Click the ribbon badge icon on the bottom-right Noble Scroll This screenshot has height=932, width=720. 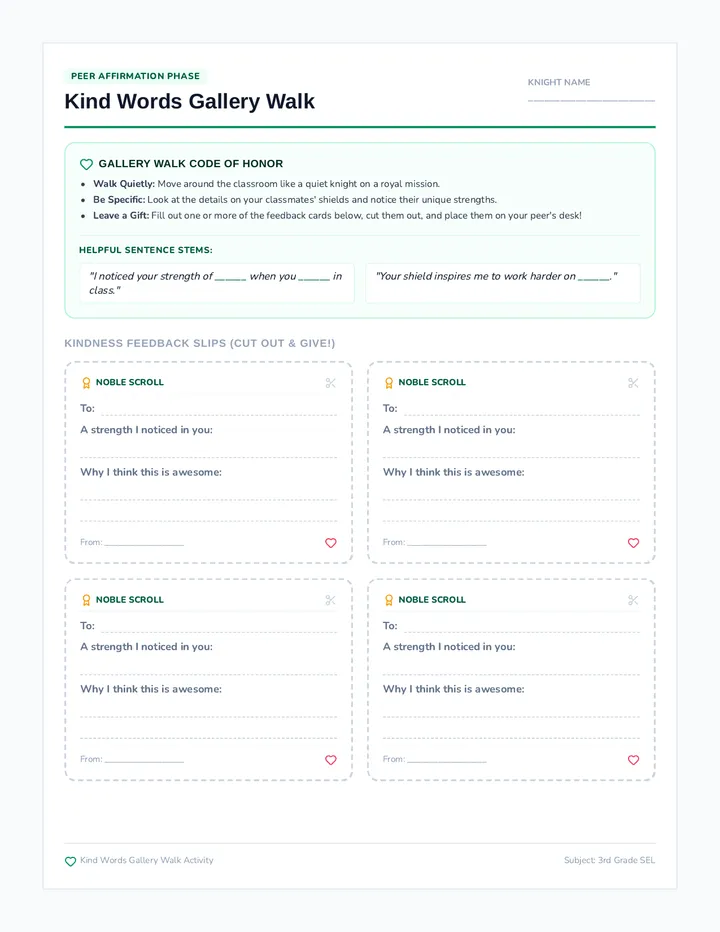pyautogui.click(x=389, y=600)
